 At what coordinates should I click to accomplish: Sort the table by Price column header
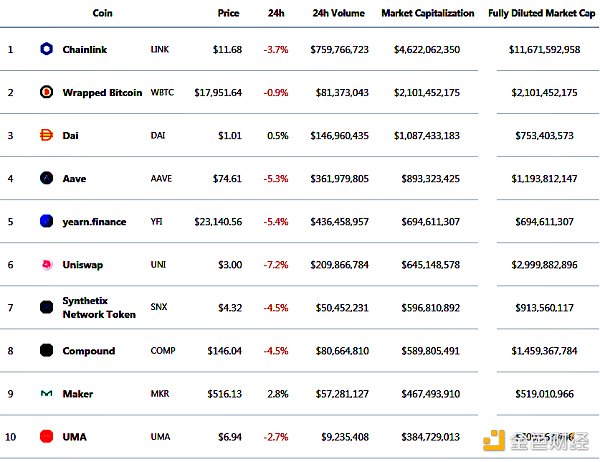(229, 14)
